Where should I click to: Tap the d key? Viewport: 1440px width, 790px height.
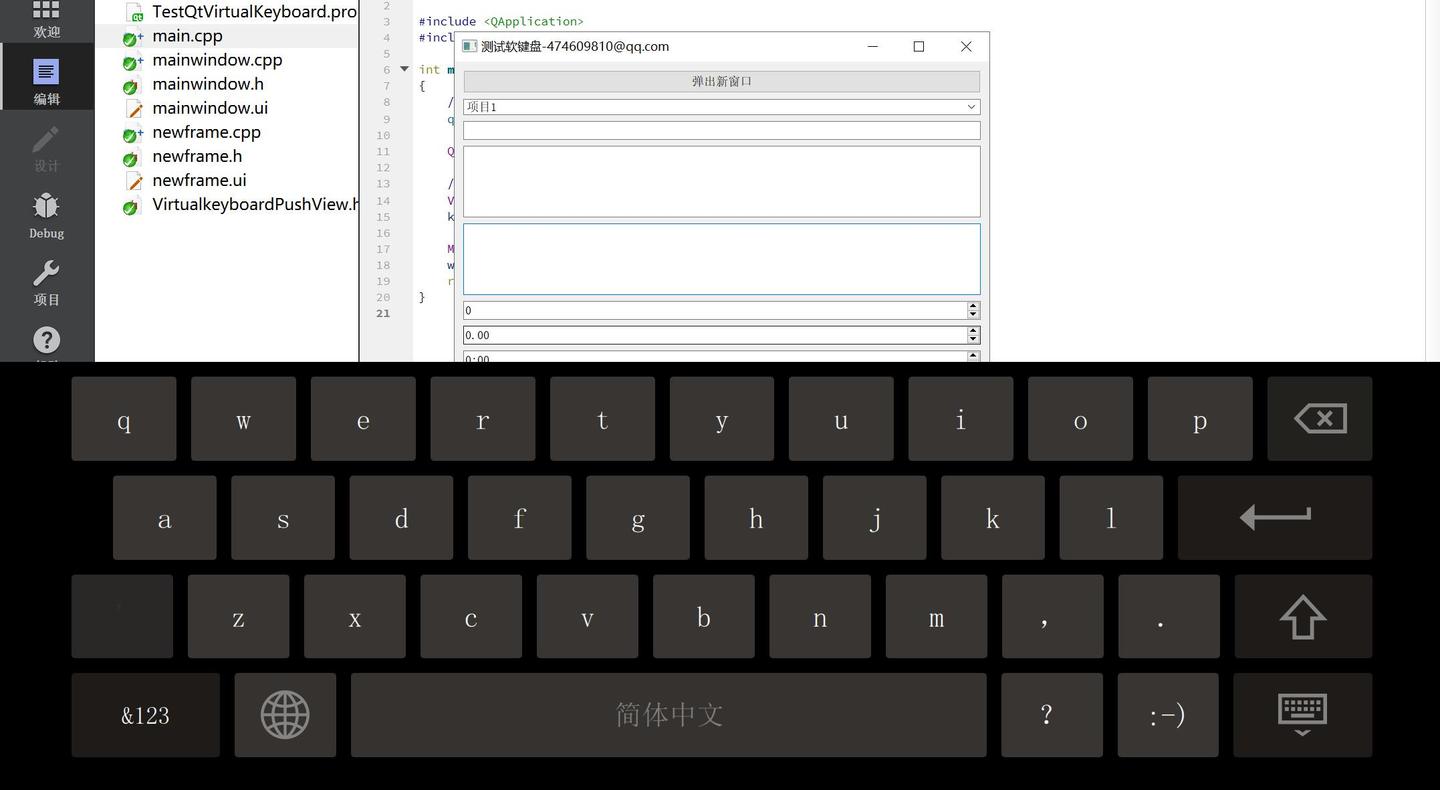click(401, 517)
